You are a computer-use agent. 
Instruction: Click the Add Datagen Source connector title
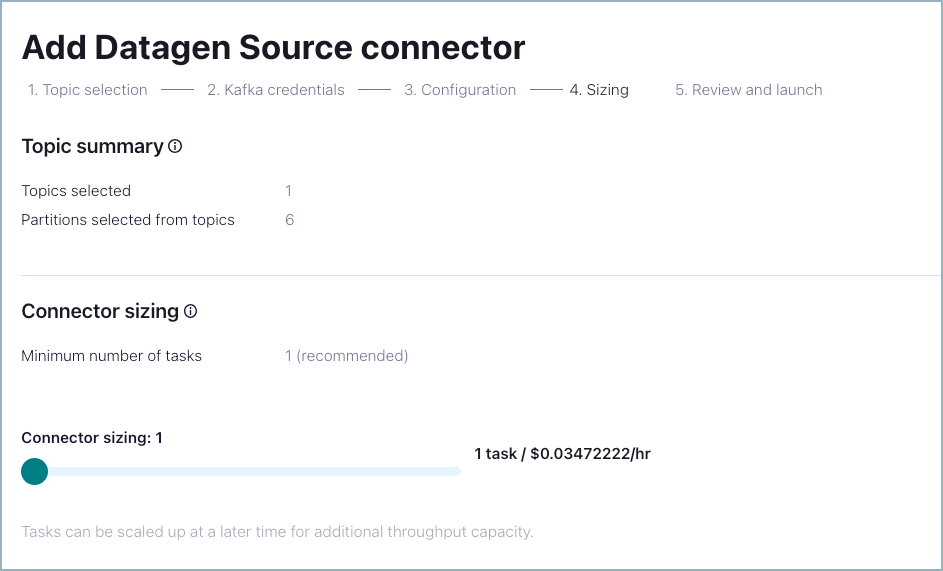[273, 47]
